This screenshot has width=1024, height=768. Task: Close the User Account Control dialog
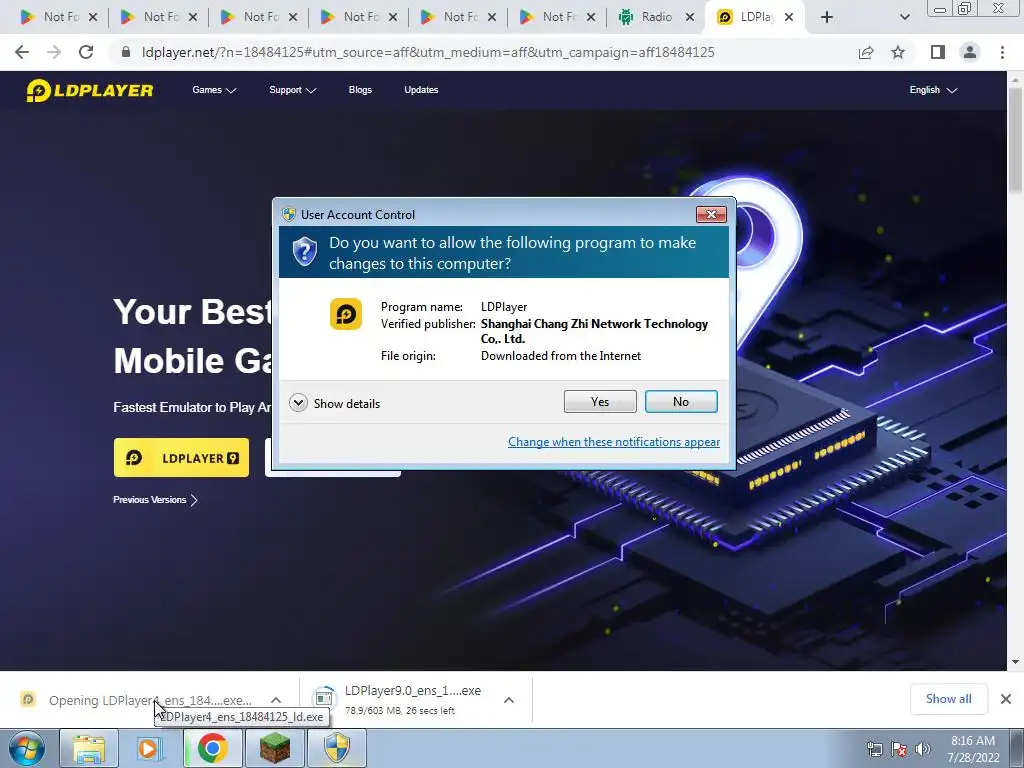click(x=711, y=214)
